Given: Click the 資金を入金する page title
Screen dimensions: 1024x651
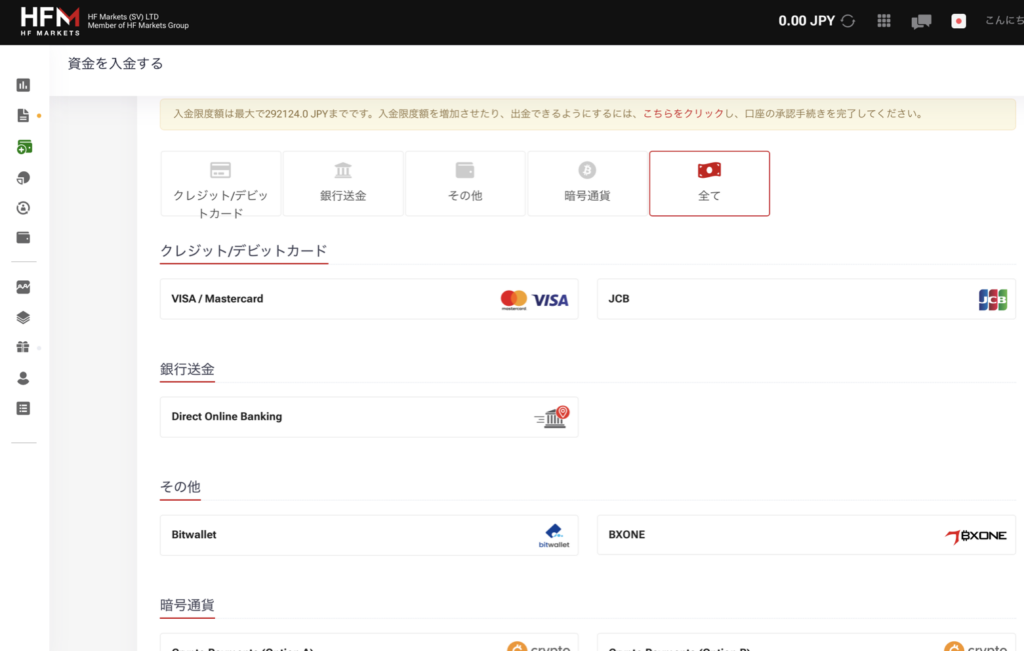Looking at the screenshot, I should click(x=115, y=63).
